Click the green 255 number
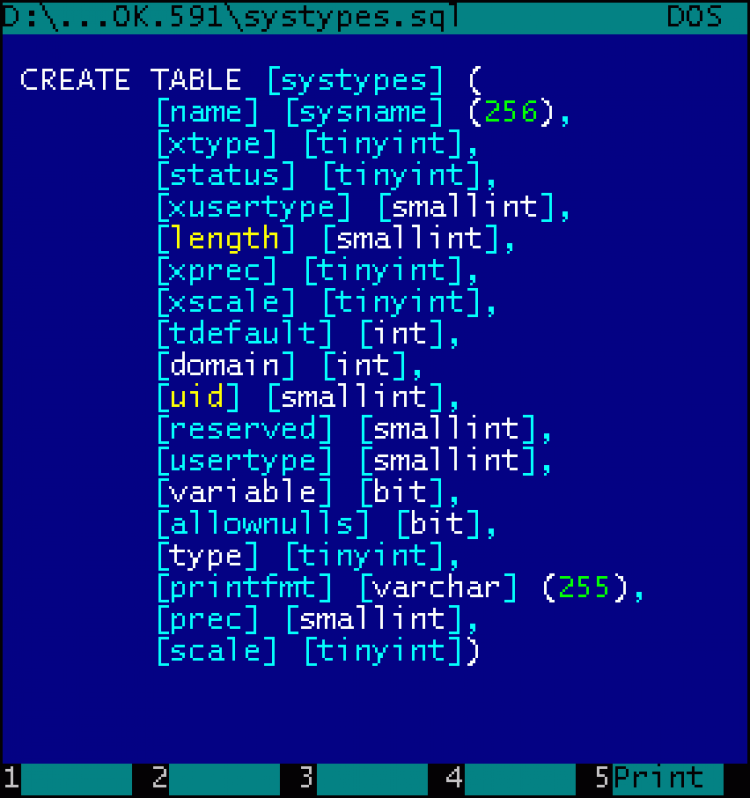This screenshot has width=750, height=798. click(x=586, y=587)
